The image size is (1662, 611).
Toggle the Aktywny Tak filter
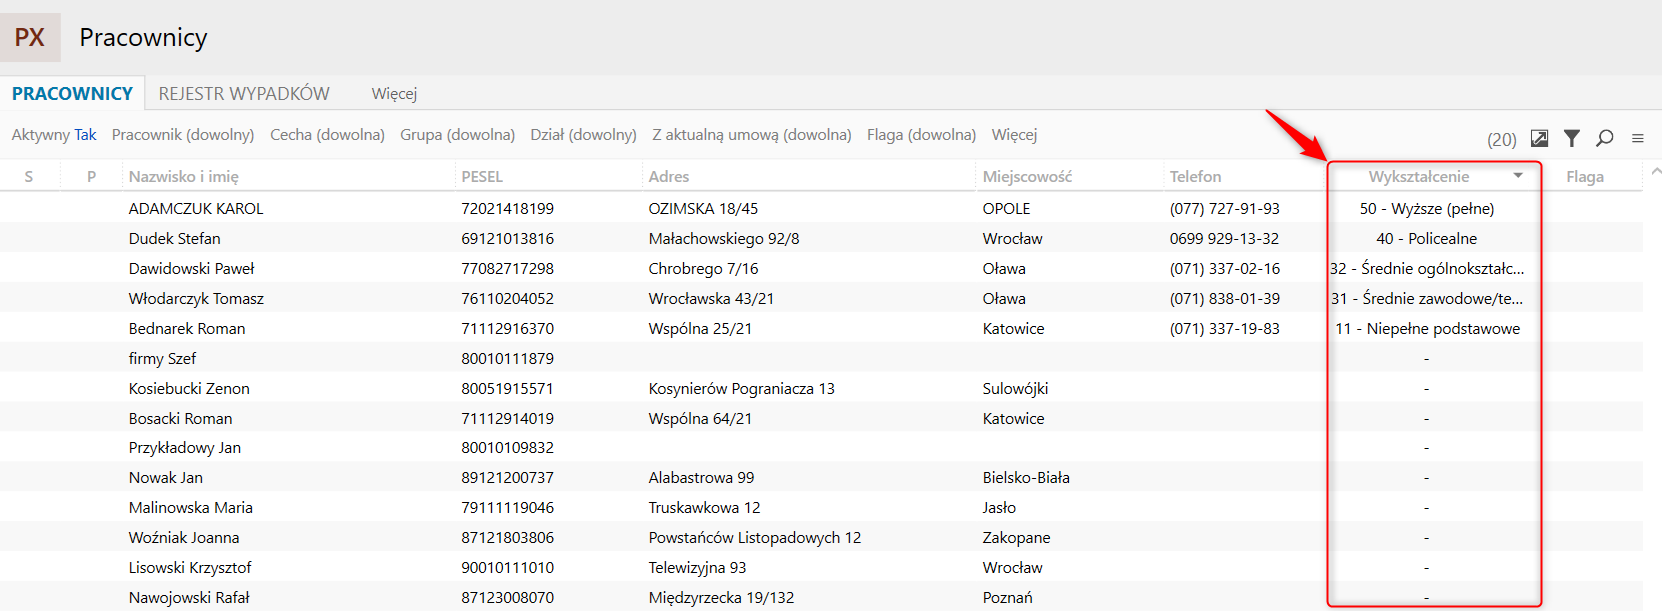[x=54, y=135]
